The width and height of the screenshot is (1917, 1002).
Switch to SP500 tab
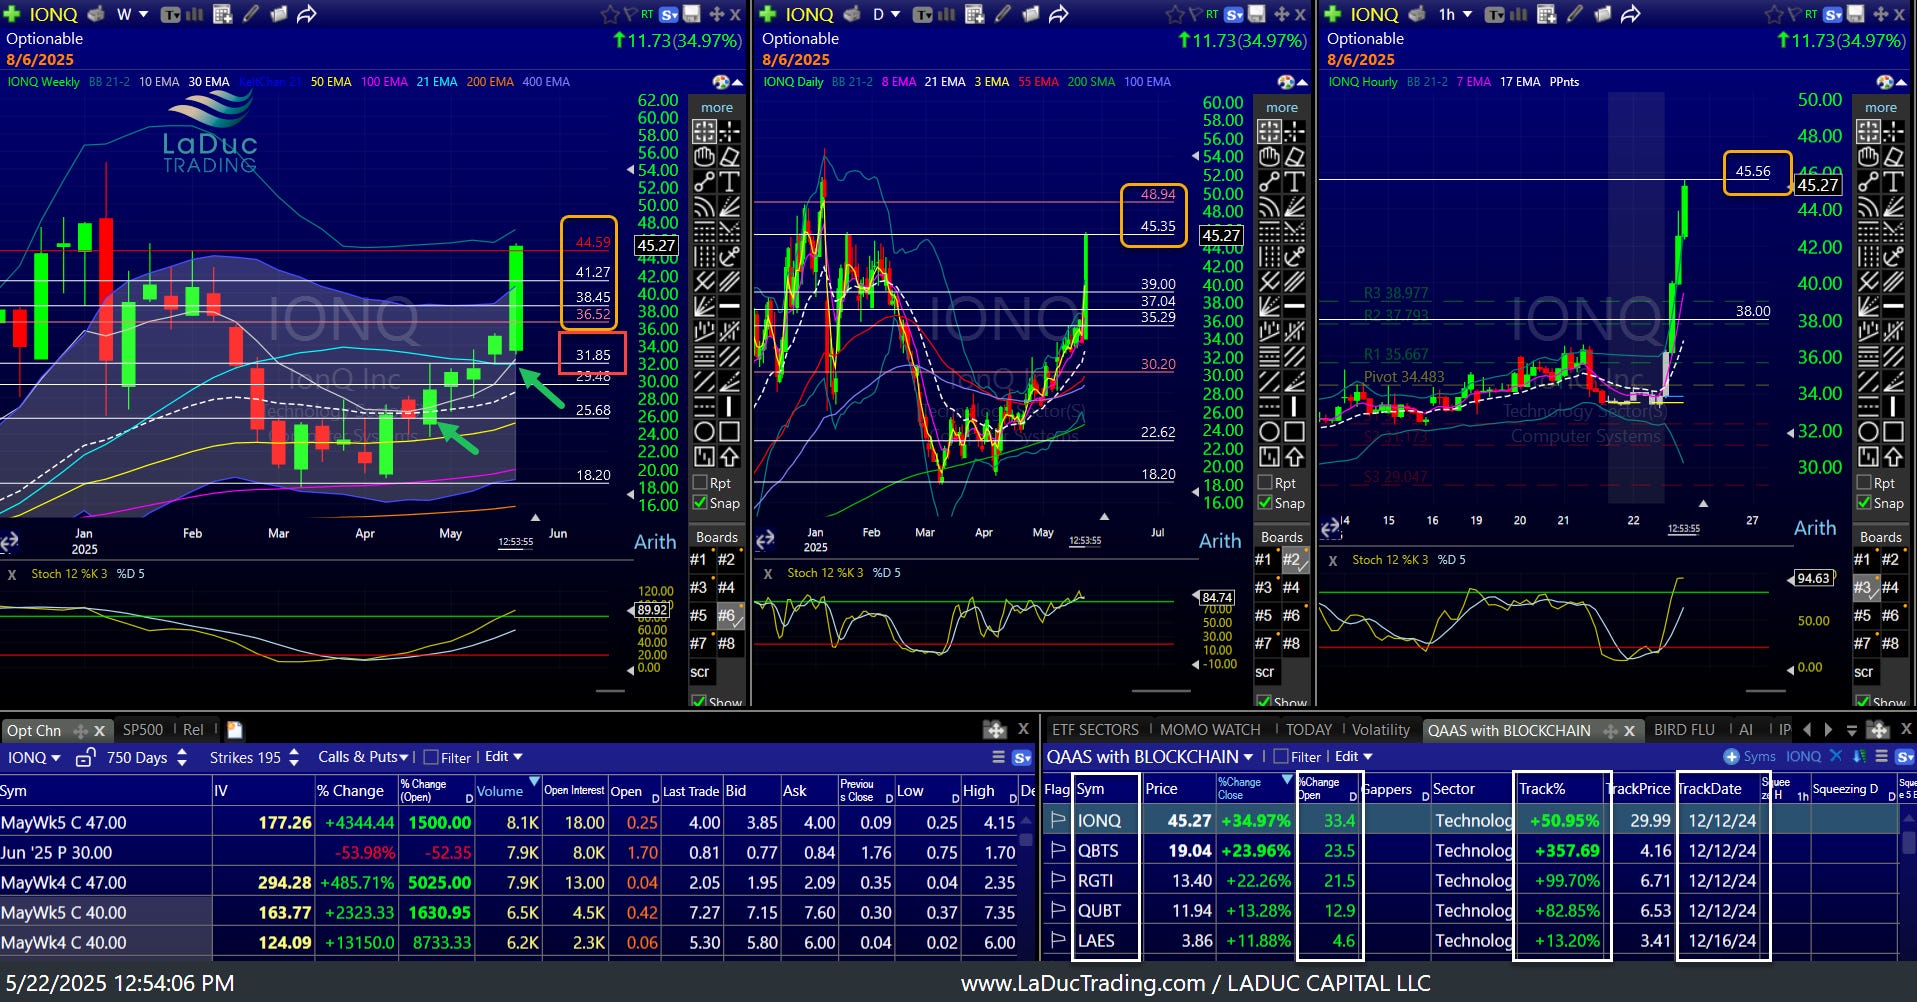pyautogui.click(x=142, y=730)
